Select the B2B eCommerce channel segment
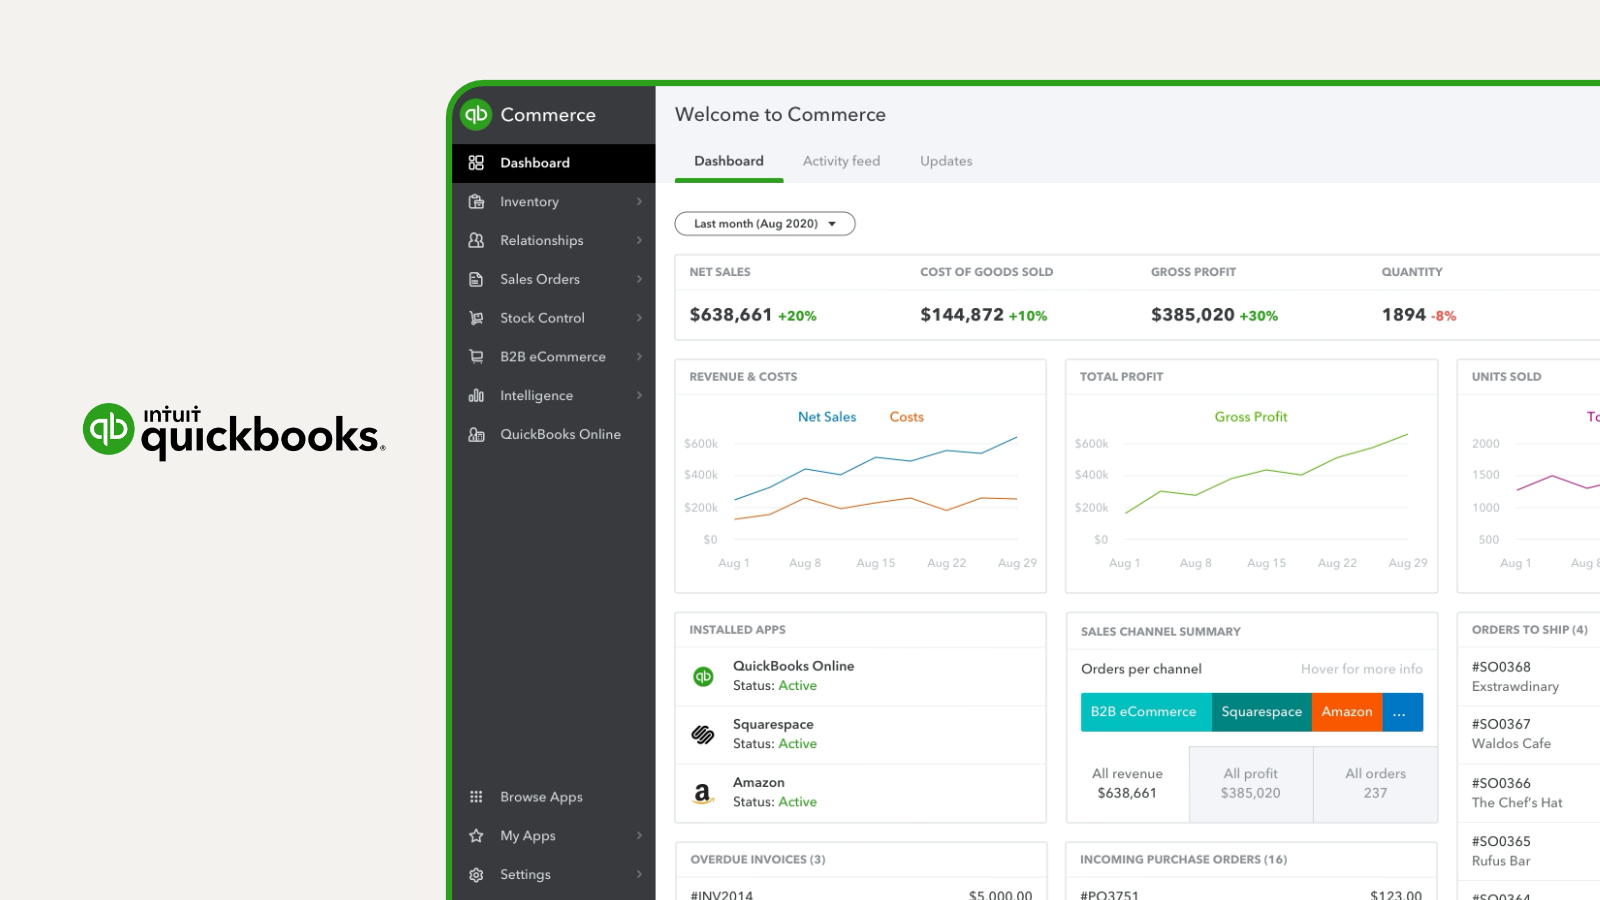 (x=1146, y=712)
